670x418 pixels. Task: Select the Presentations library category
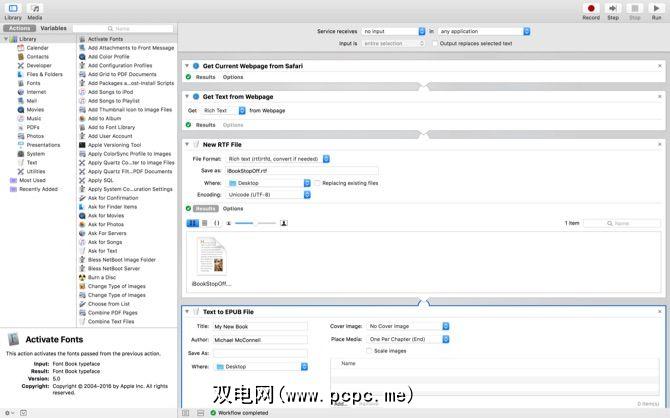pos(43,145)
